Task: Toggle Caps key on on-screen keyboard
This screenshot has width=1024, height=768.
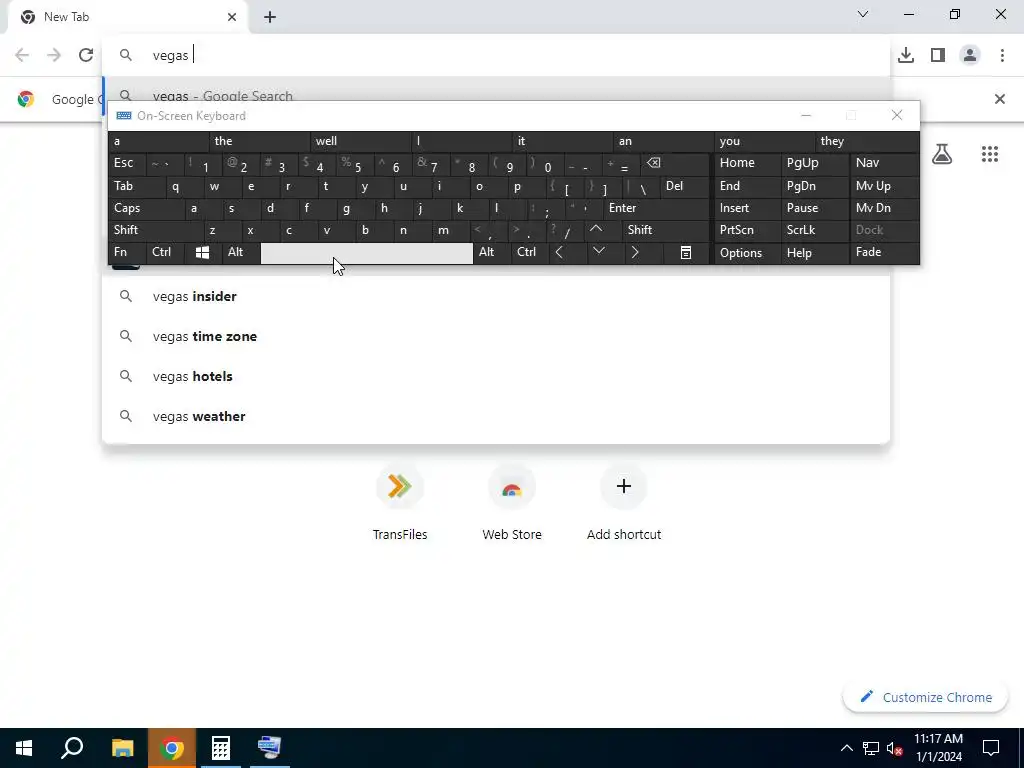Action: click(147, 208)
